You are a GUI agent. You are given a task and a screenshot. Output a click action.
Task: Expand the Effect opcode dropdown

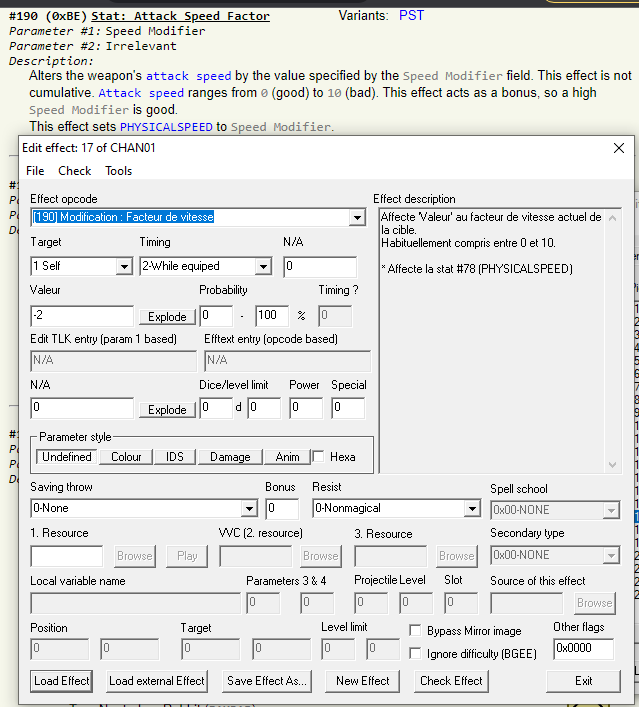[357, 218]
